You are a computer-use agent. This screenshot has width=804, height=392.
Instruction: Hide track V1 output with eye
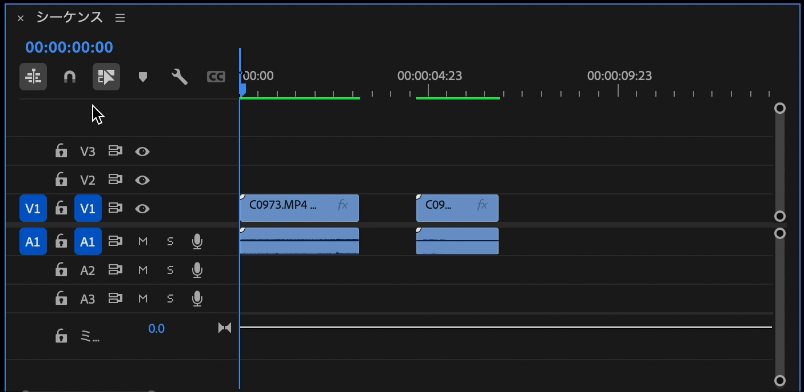click(143, 209)
